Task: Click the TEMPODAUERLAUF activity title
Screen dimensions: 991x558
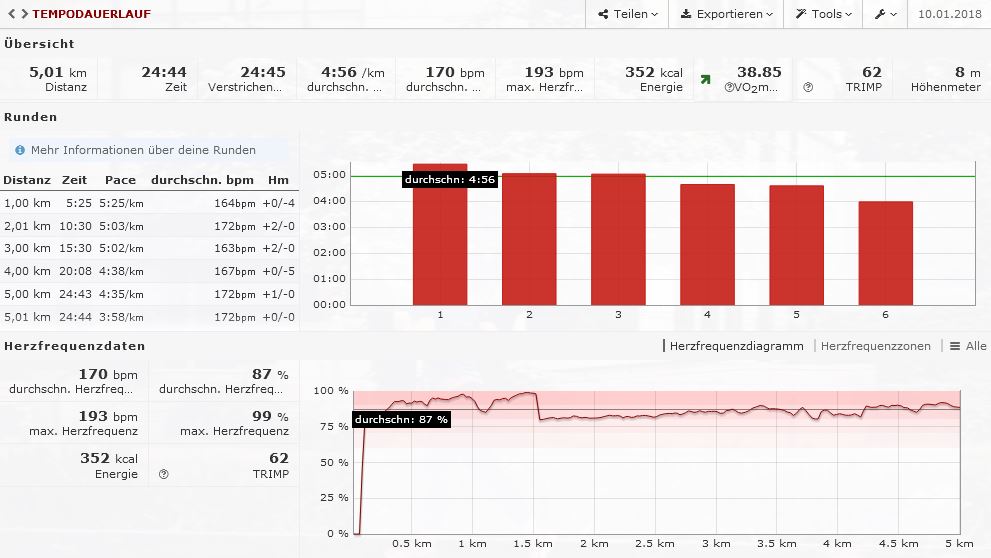Action: point(91,14)
